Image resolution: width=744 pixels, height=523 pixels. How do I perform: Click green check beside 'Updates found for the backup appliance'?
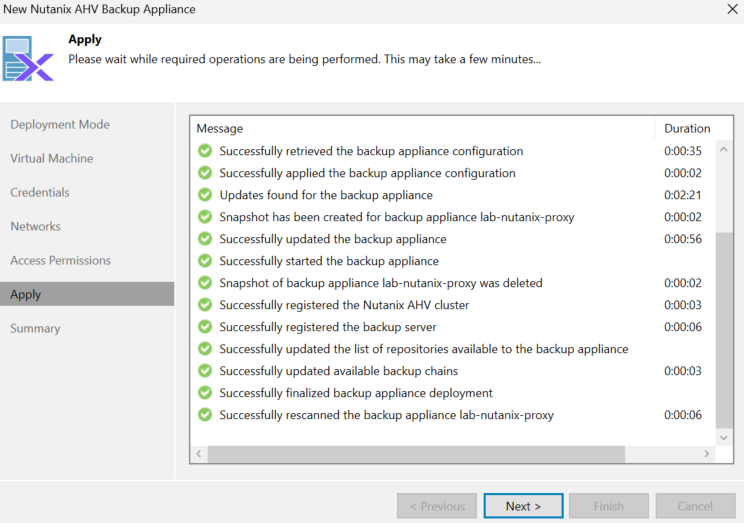205,195
